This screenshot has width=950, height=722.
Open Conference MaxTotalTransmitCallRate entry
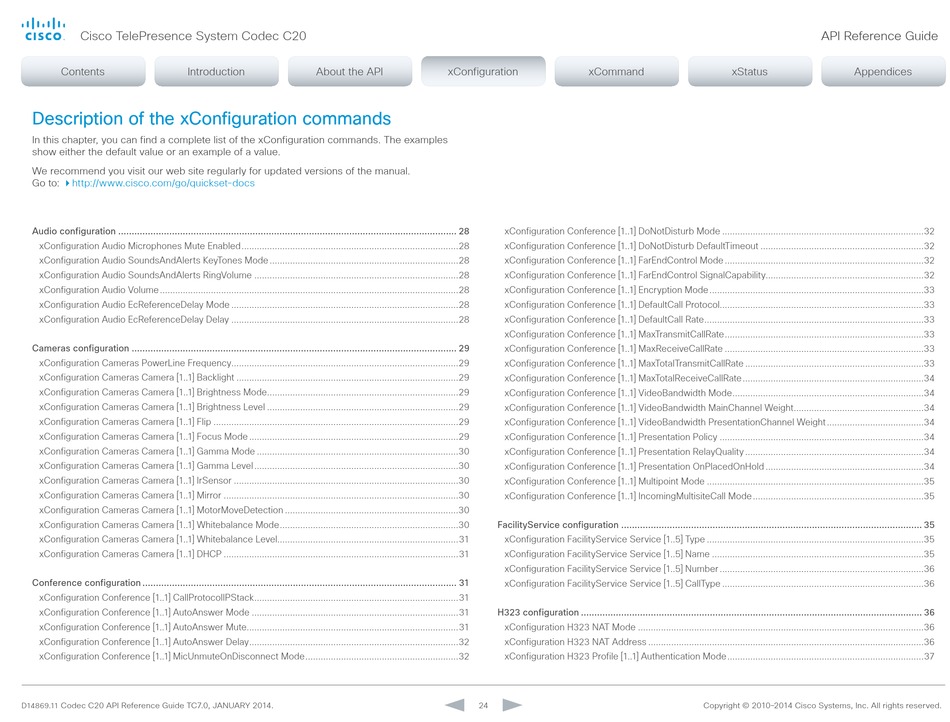point(719,363)
